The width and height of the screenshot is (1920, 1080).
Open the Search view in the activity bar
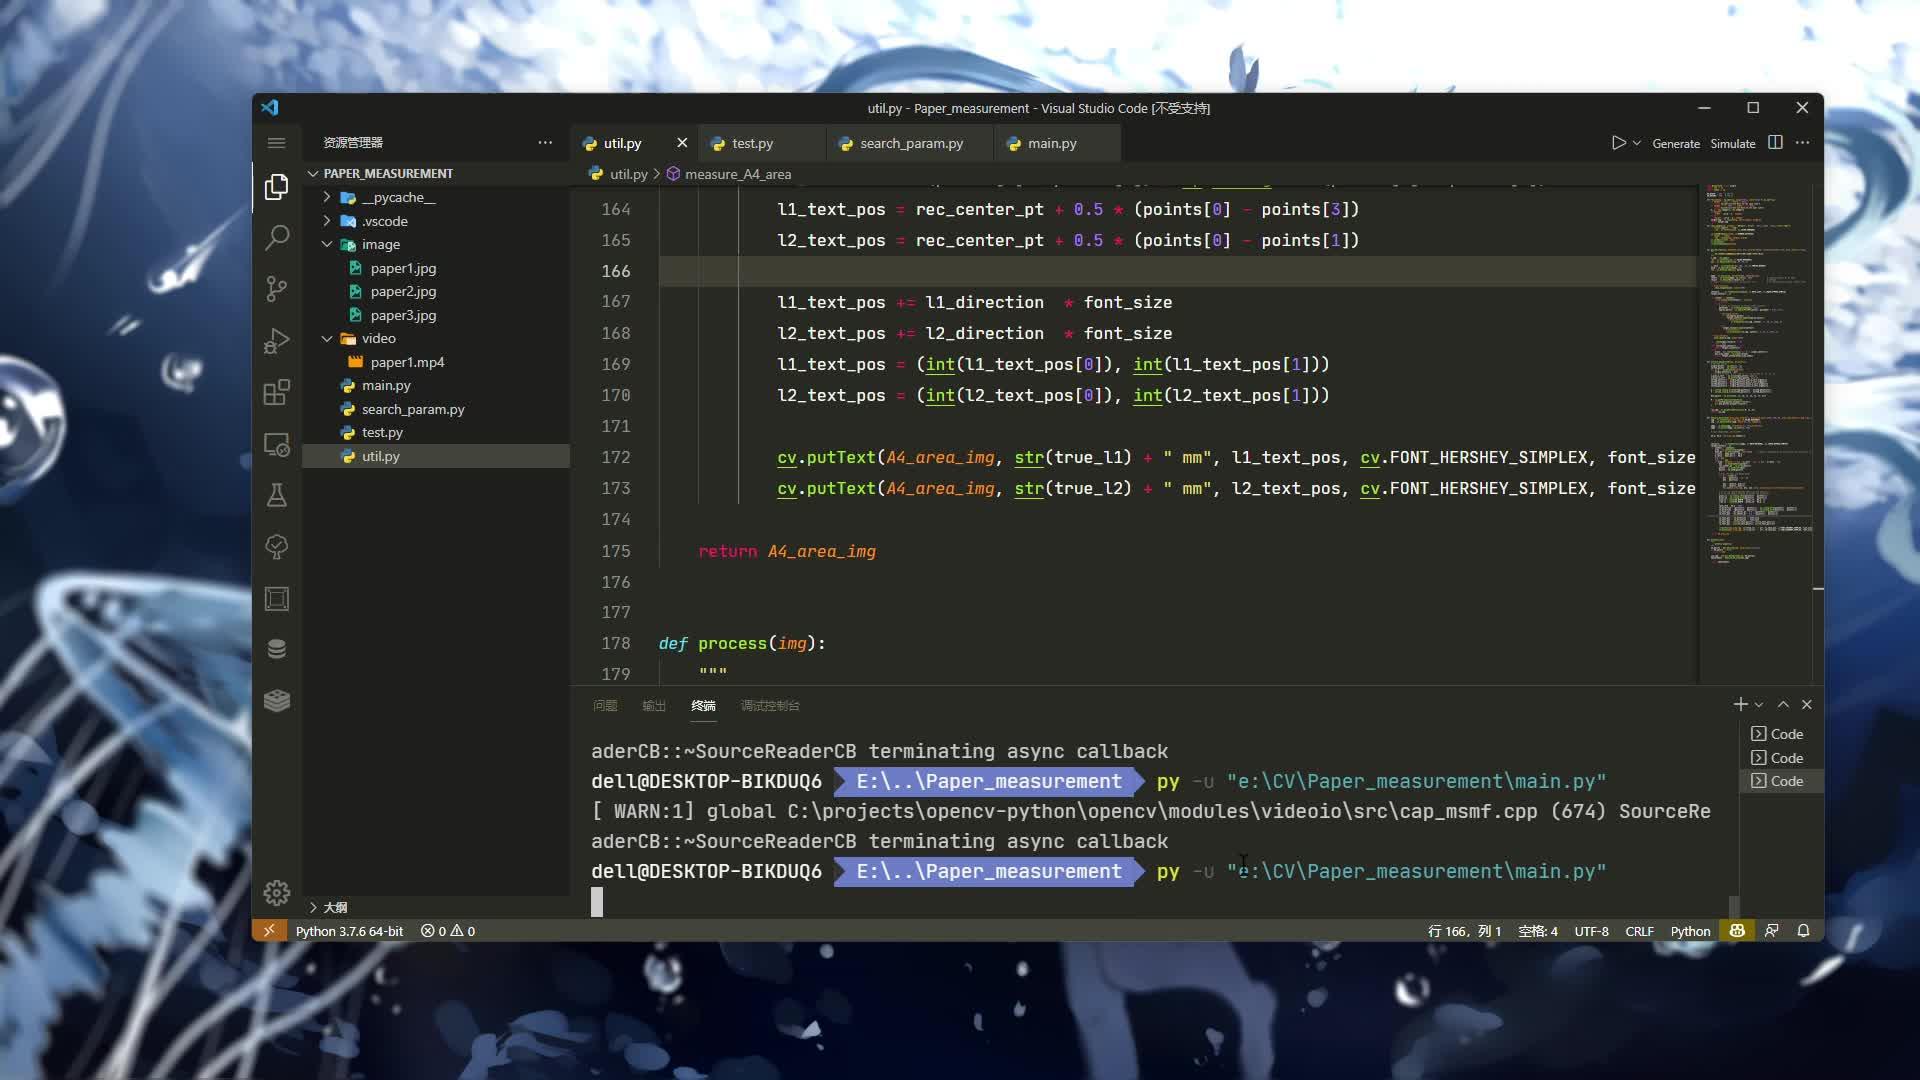[x=276, y=237]
